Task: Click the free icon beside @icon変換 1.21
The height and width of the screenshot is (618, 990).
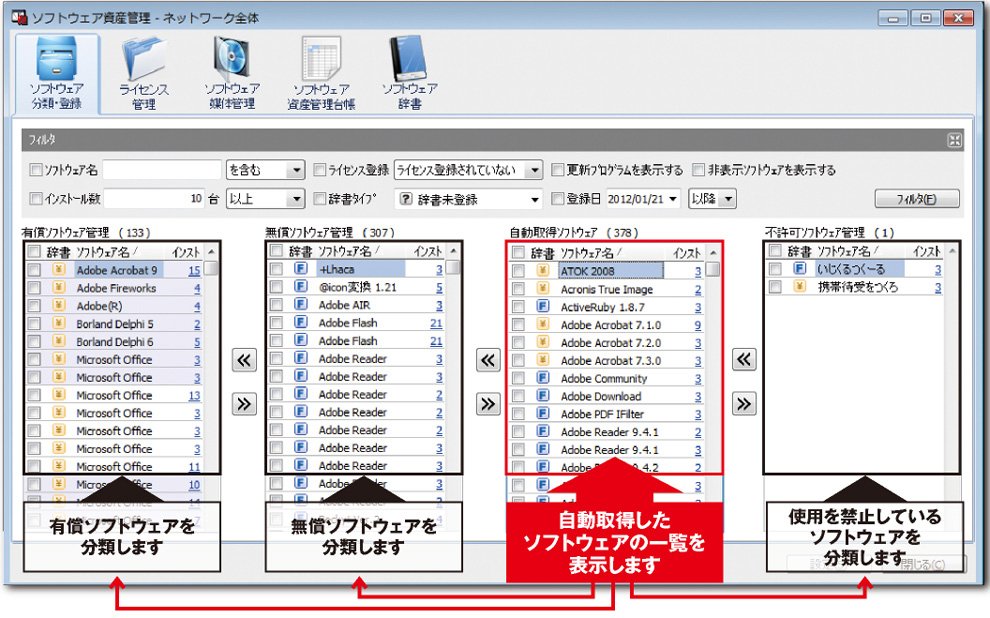Action: click(x=301, y=287)
